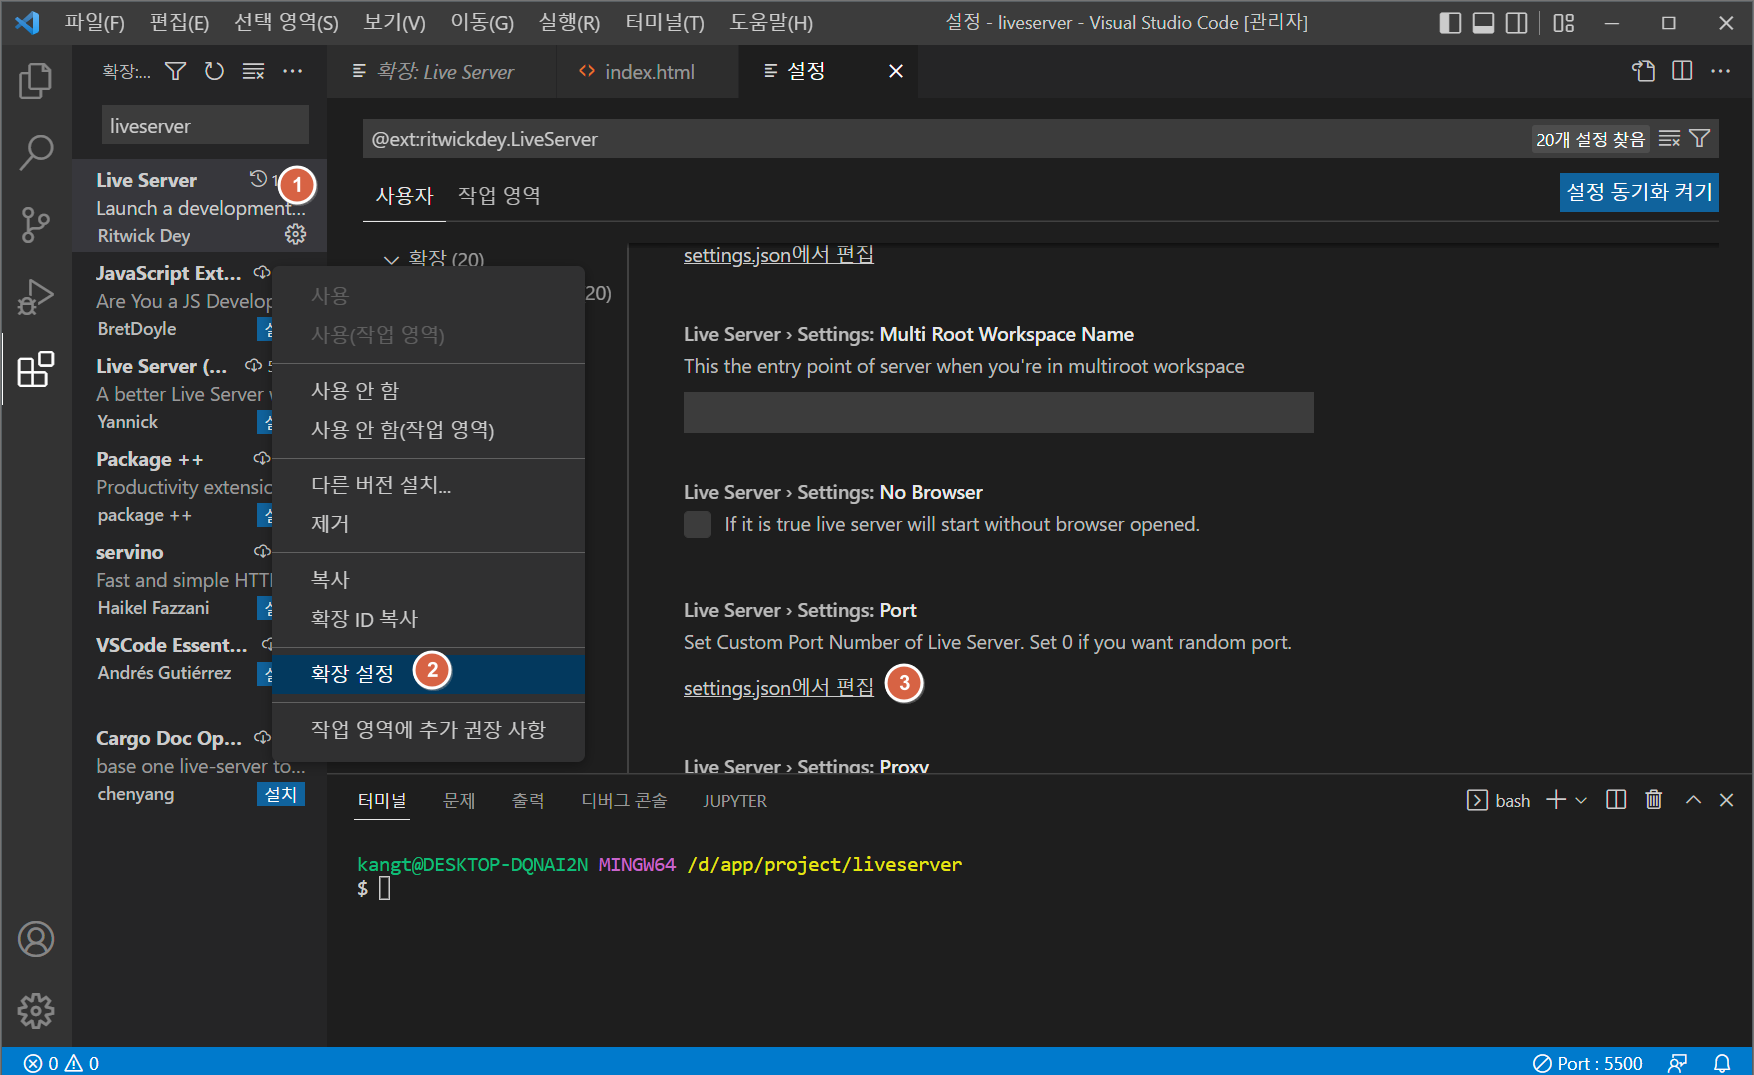Choose 제거 in the context menu

coord(428,523)
